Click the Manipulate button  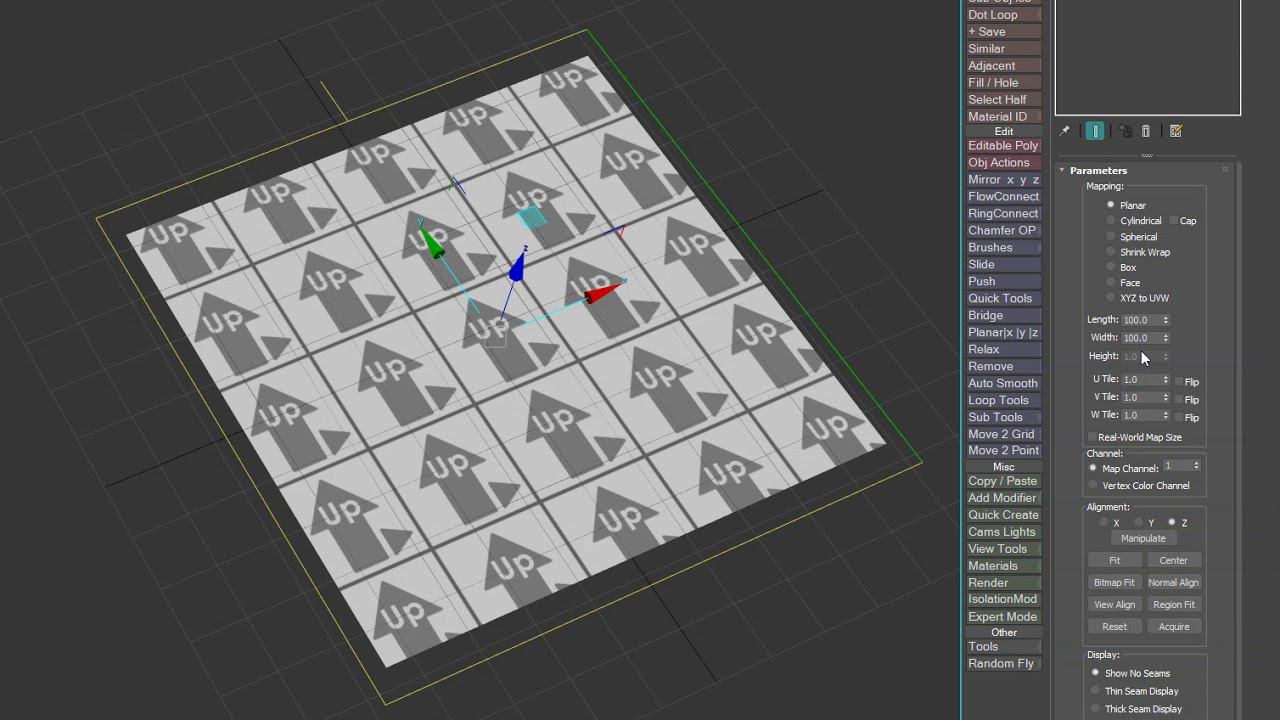(1143, 538)
